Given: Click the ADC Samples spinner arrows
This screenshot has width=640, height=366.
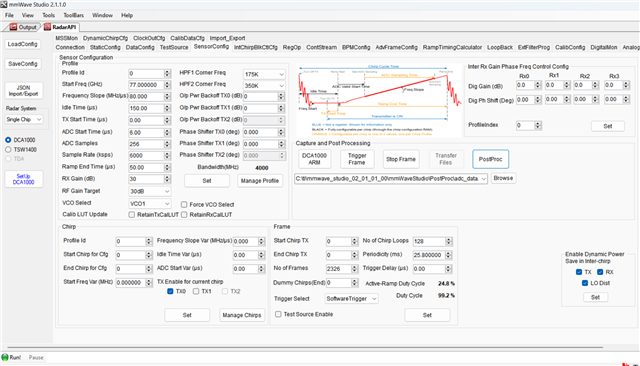Looking at the screenshot, I should pyautogui.click(x=167, y=144).
